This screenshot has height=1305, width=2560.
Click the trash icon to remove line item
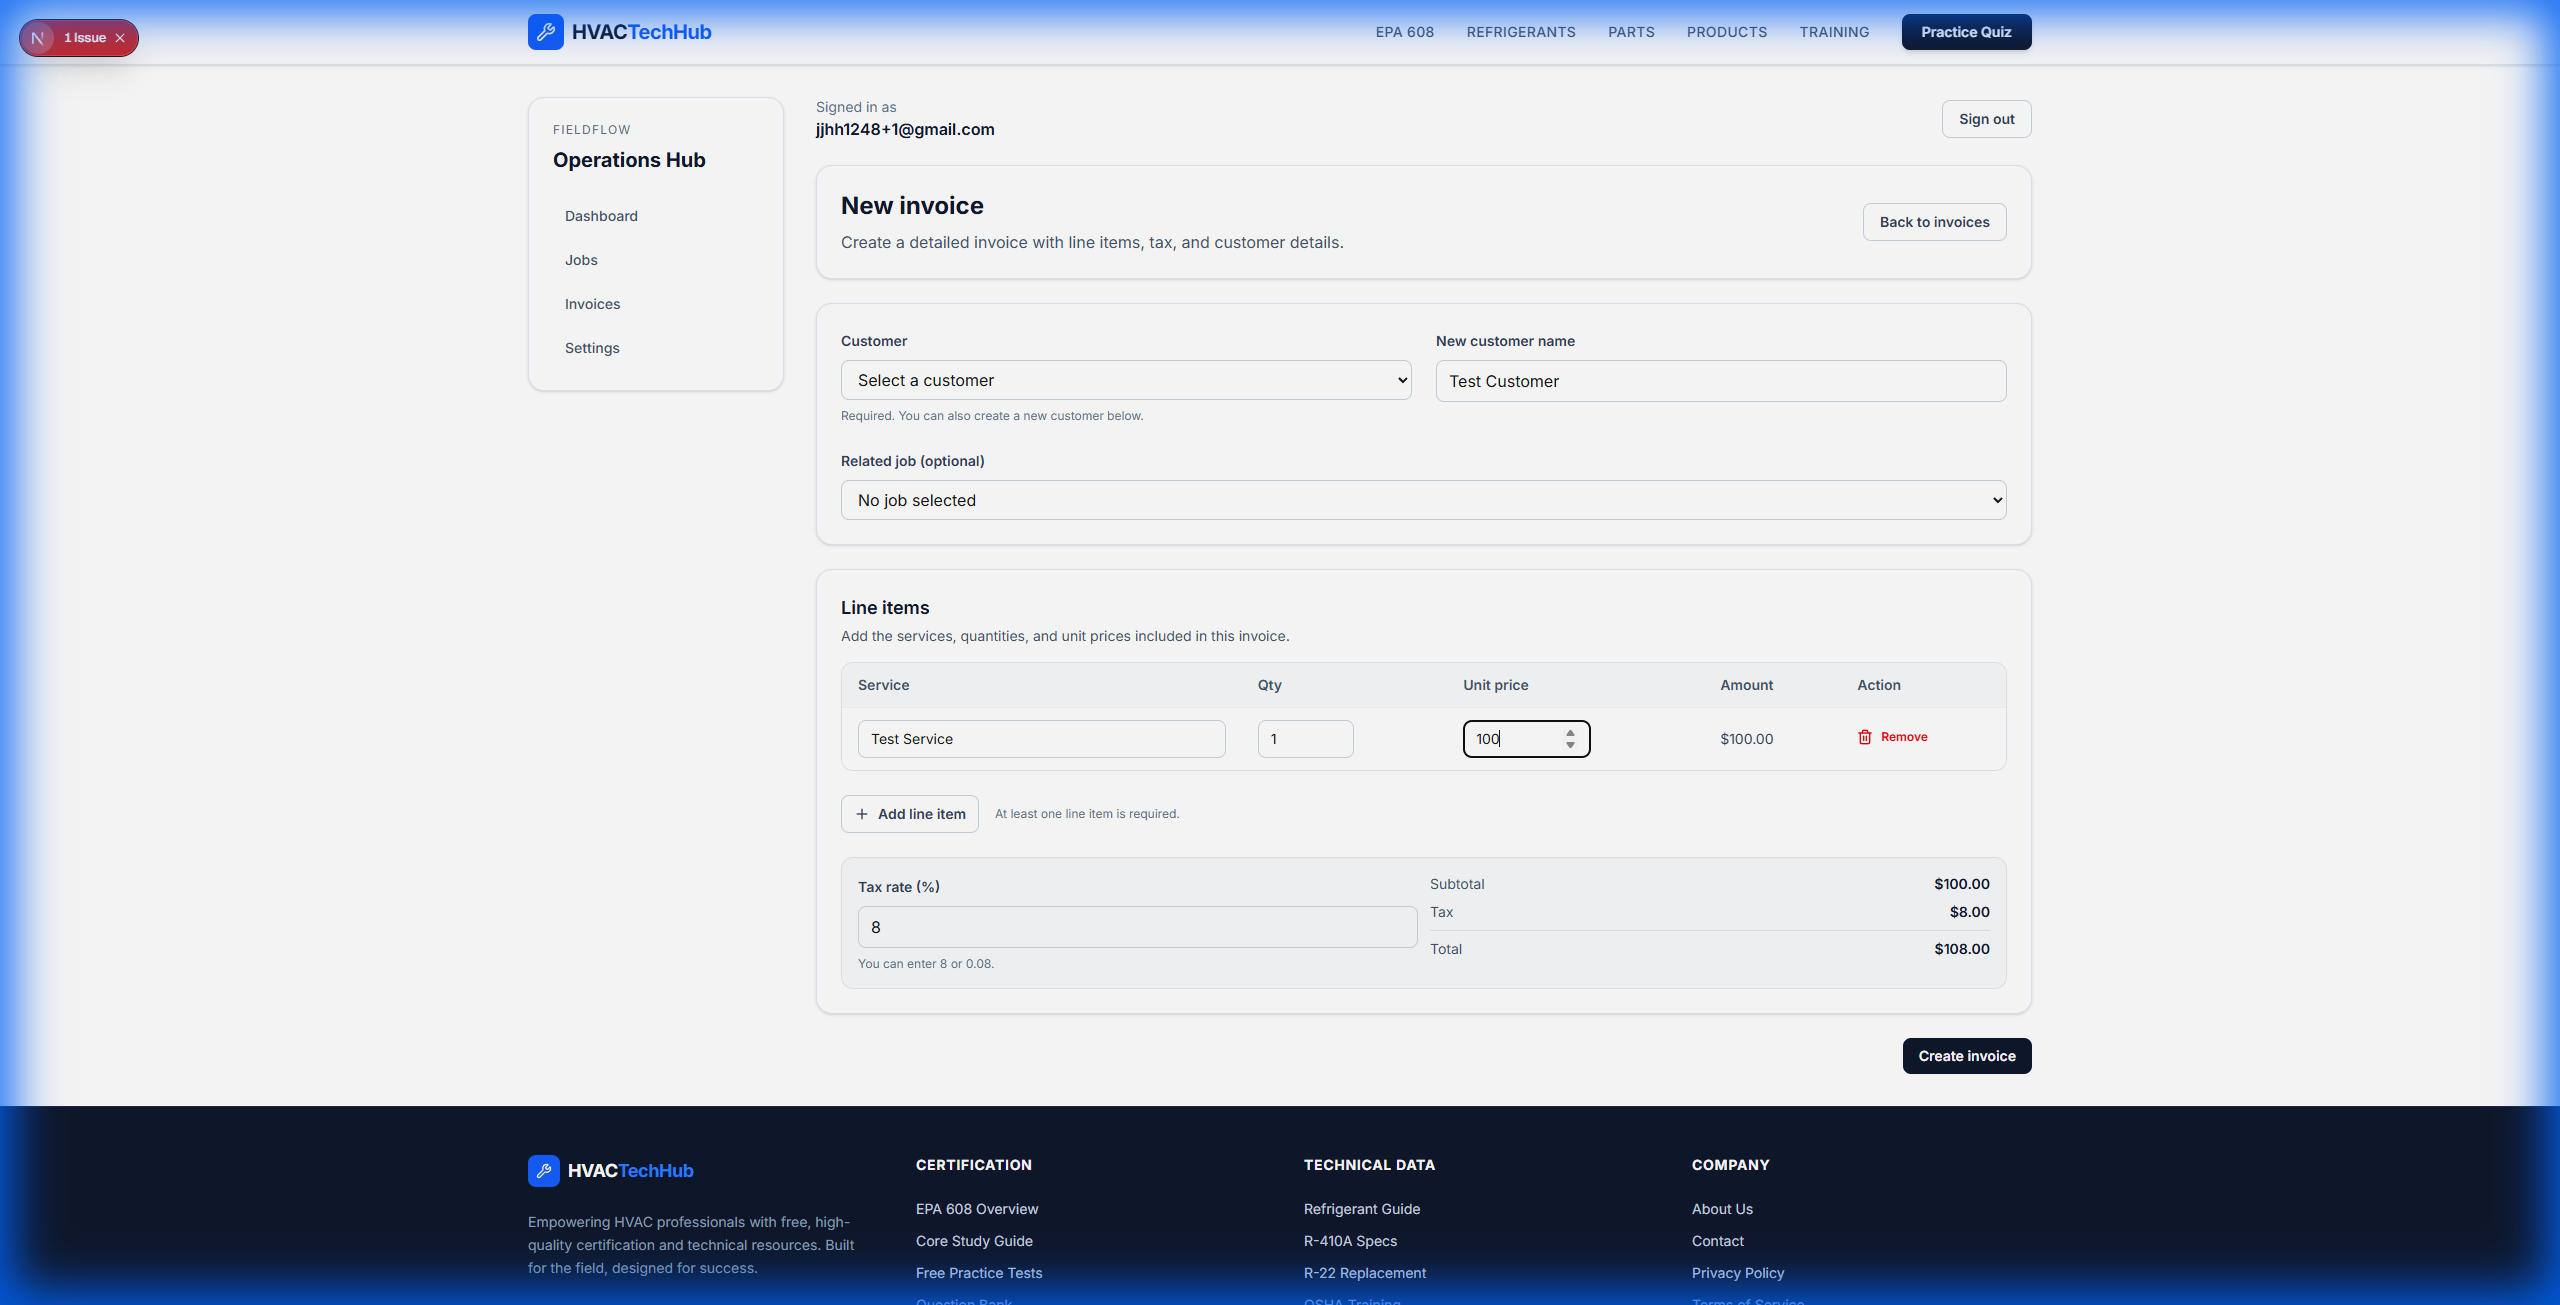tap(1864, 737)
